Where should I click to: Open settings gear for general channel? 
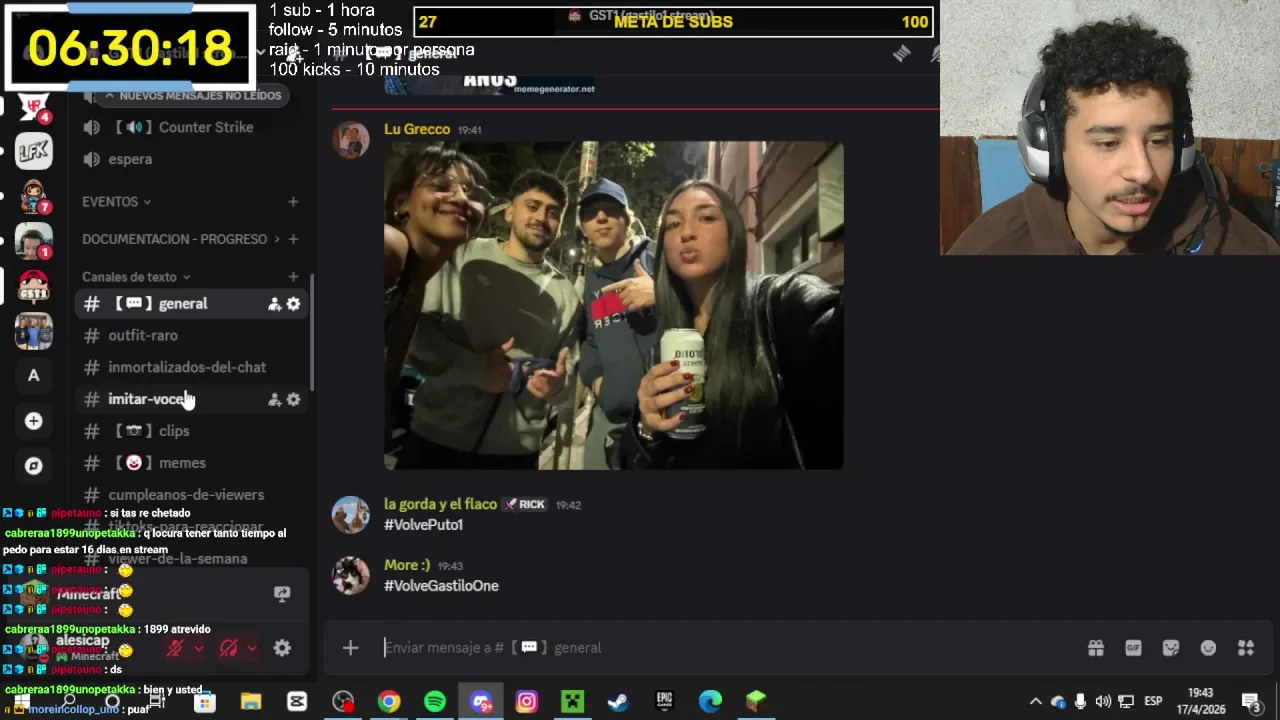293,304
